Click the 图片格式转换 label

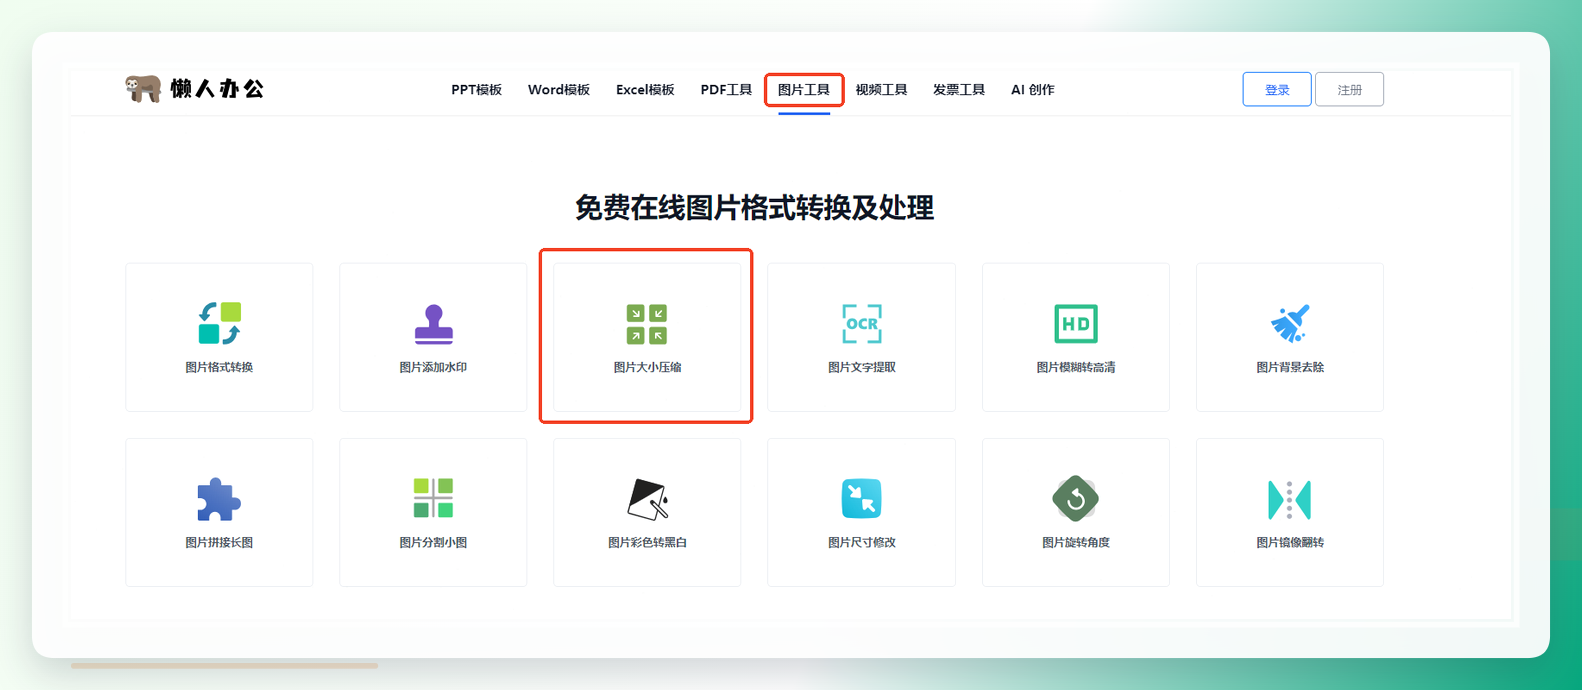(x=219, y=367)
